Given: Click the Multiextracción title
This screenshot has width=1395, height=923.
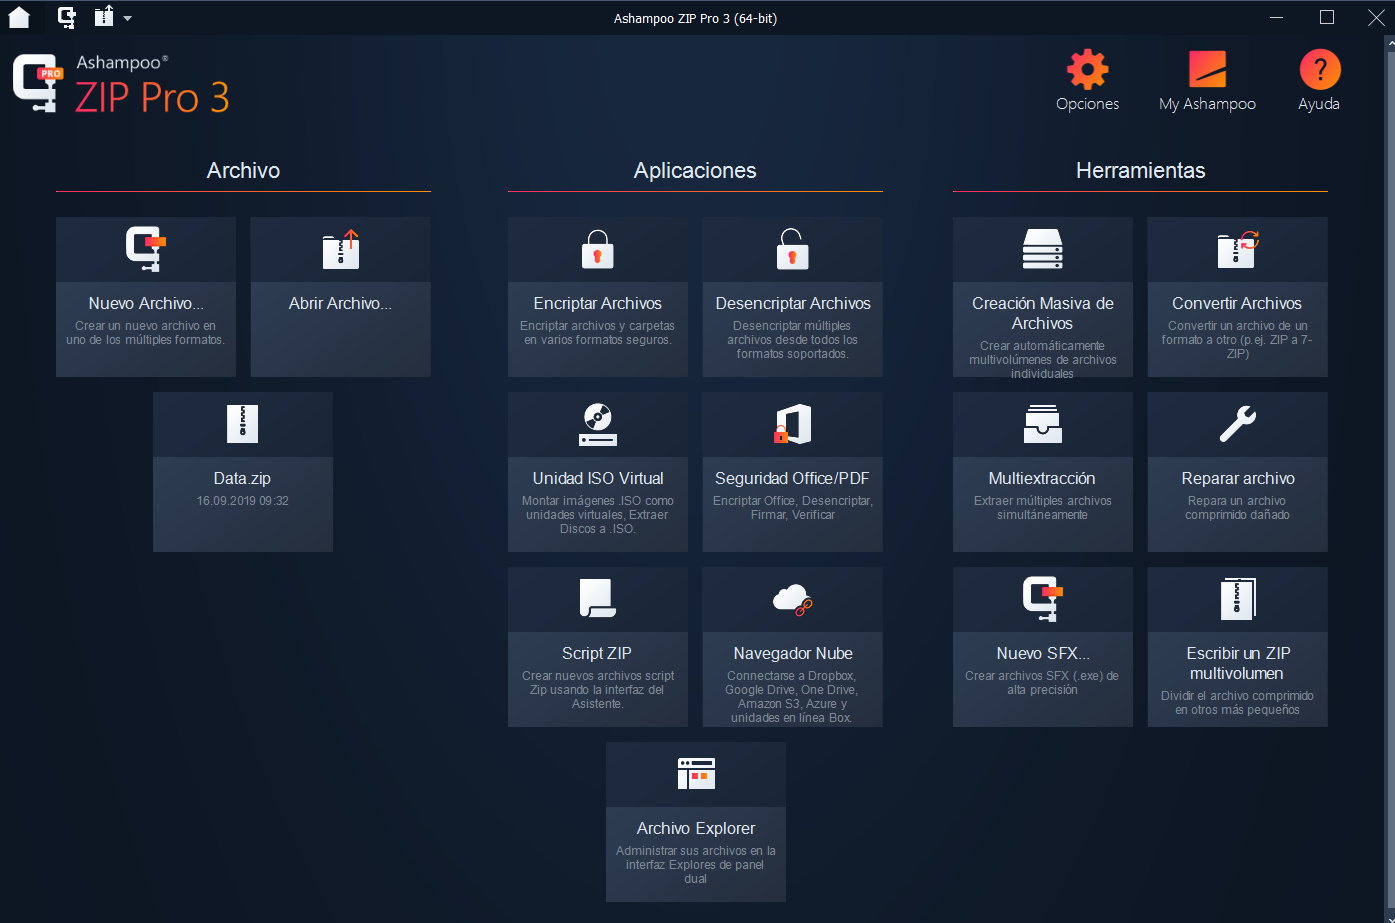Looking at the screenshot, I should pyautogui.click(x=1042, y=478).
